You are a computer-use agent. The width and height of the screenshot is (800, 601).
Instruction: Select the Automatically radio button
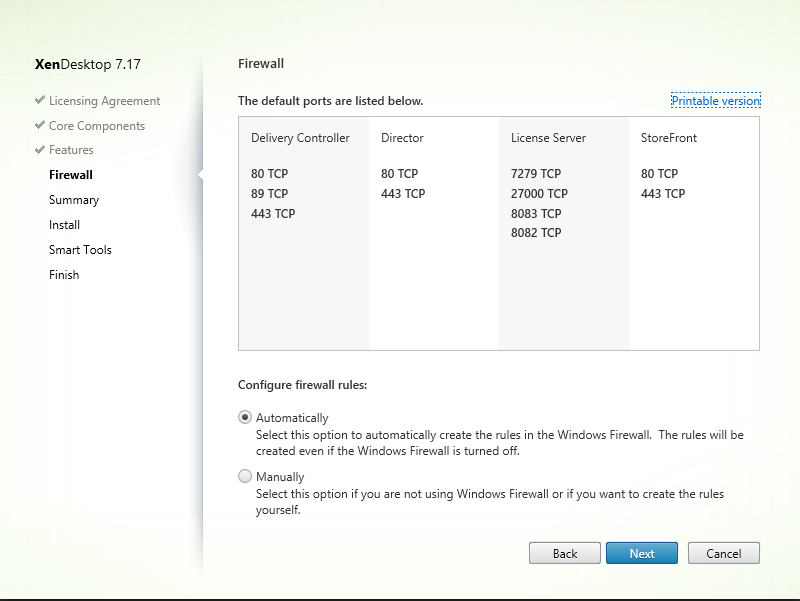pos(245,417)
